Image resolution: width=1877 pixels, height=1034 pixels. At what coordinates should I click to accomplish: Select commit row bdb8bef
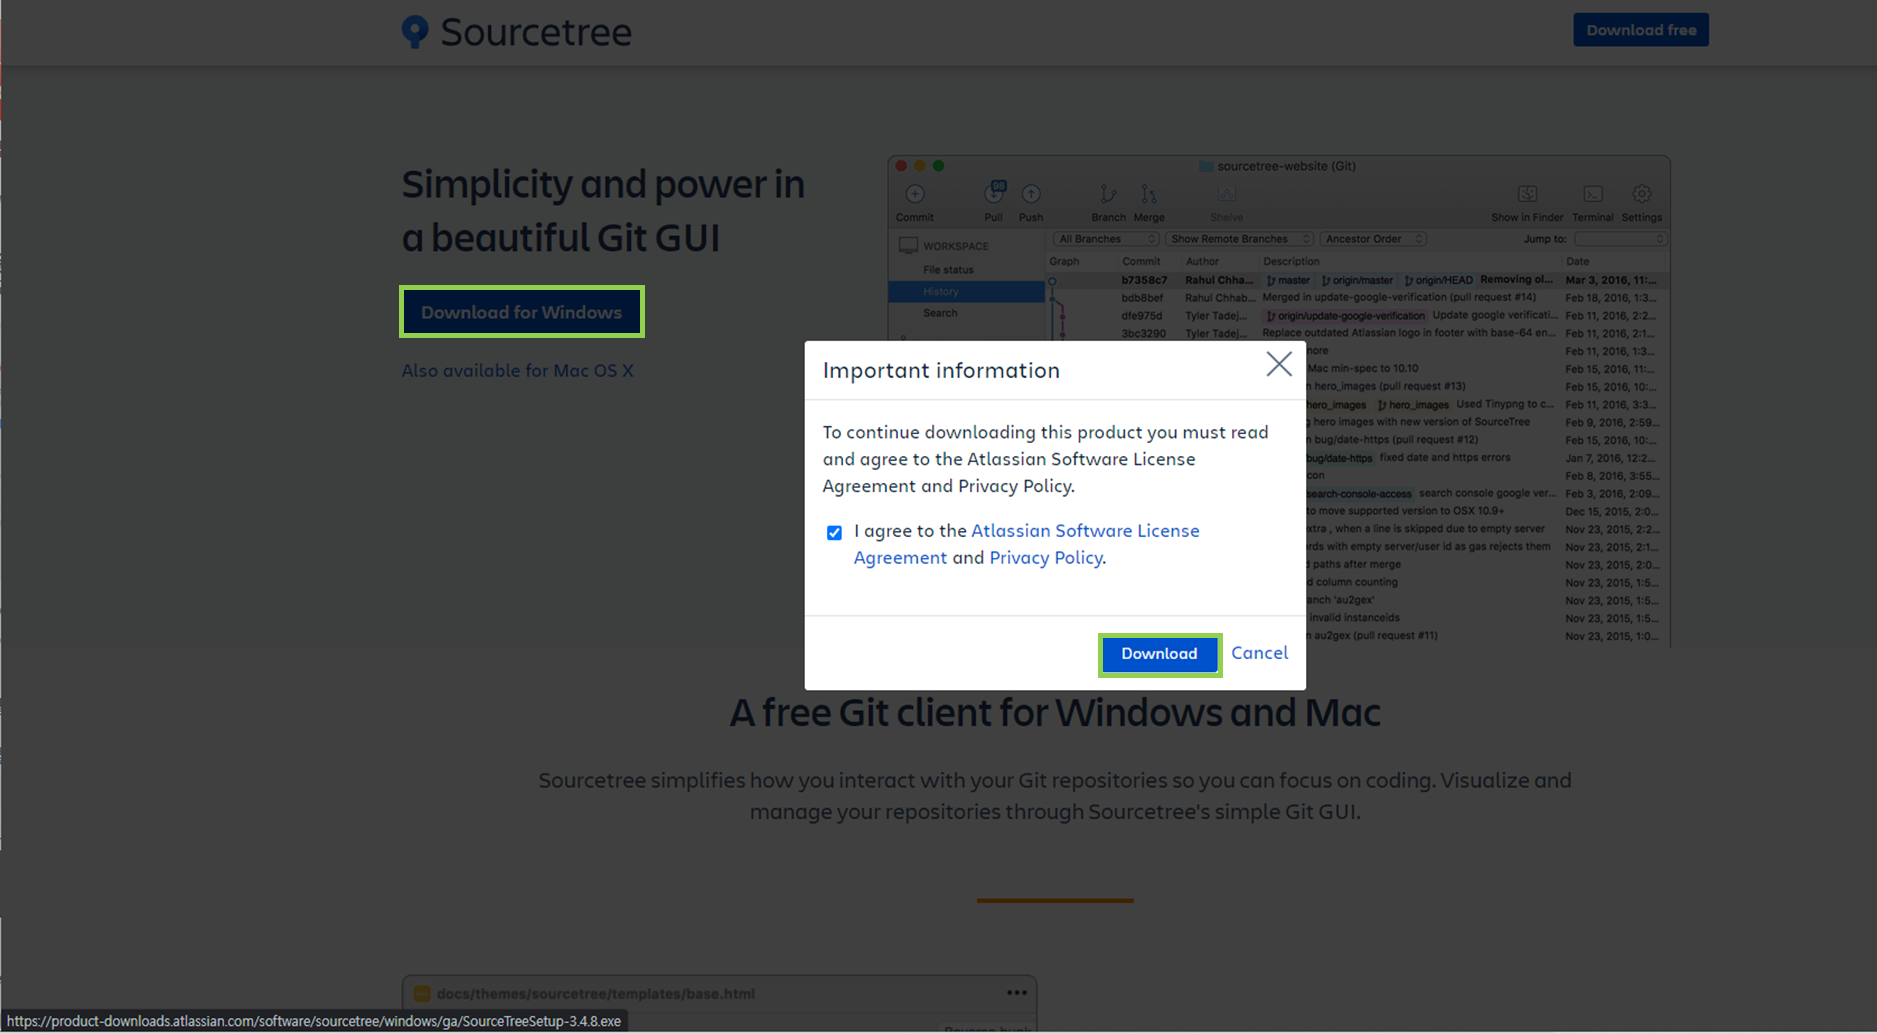(x=1357, y=298)
